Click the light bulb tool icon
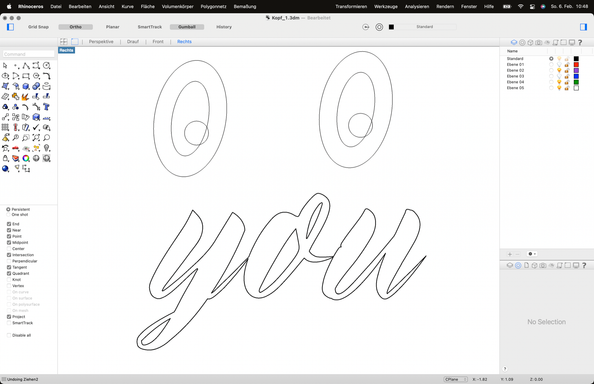 coord(46,148)
